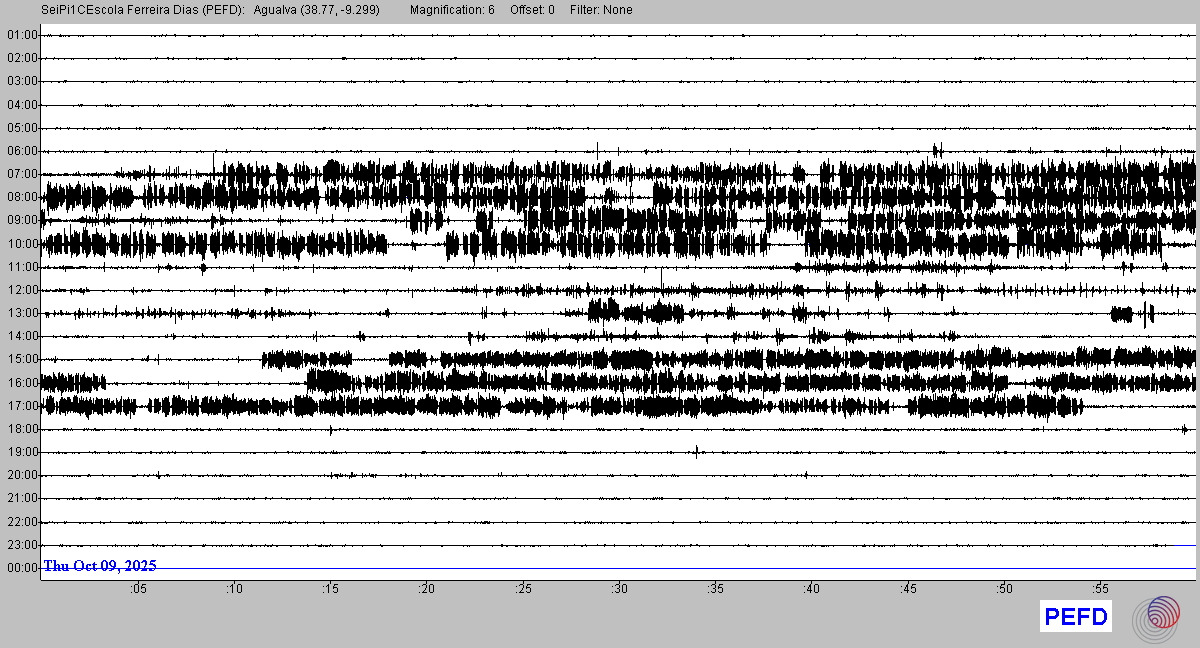The image size is (1200, 648).
Task: Click the :45 minute axis tick
Action: pyautogui.click(x=908, y=589)
